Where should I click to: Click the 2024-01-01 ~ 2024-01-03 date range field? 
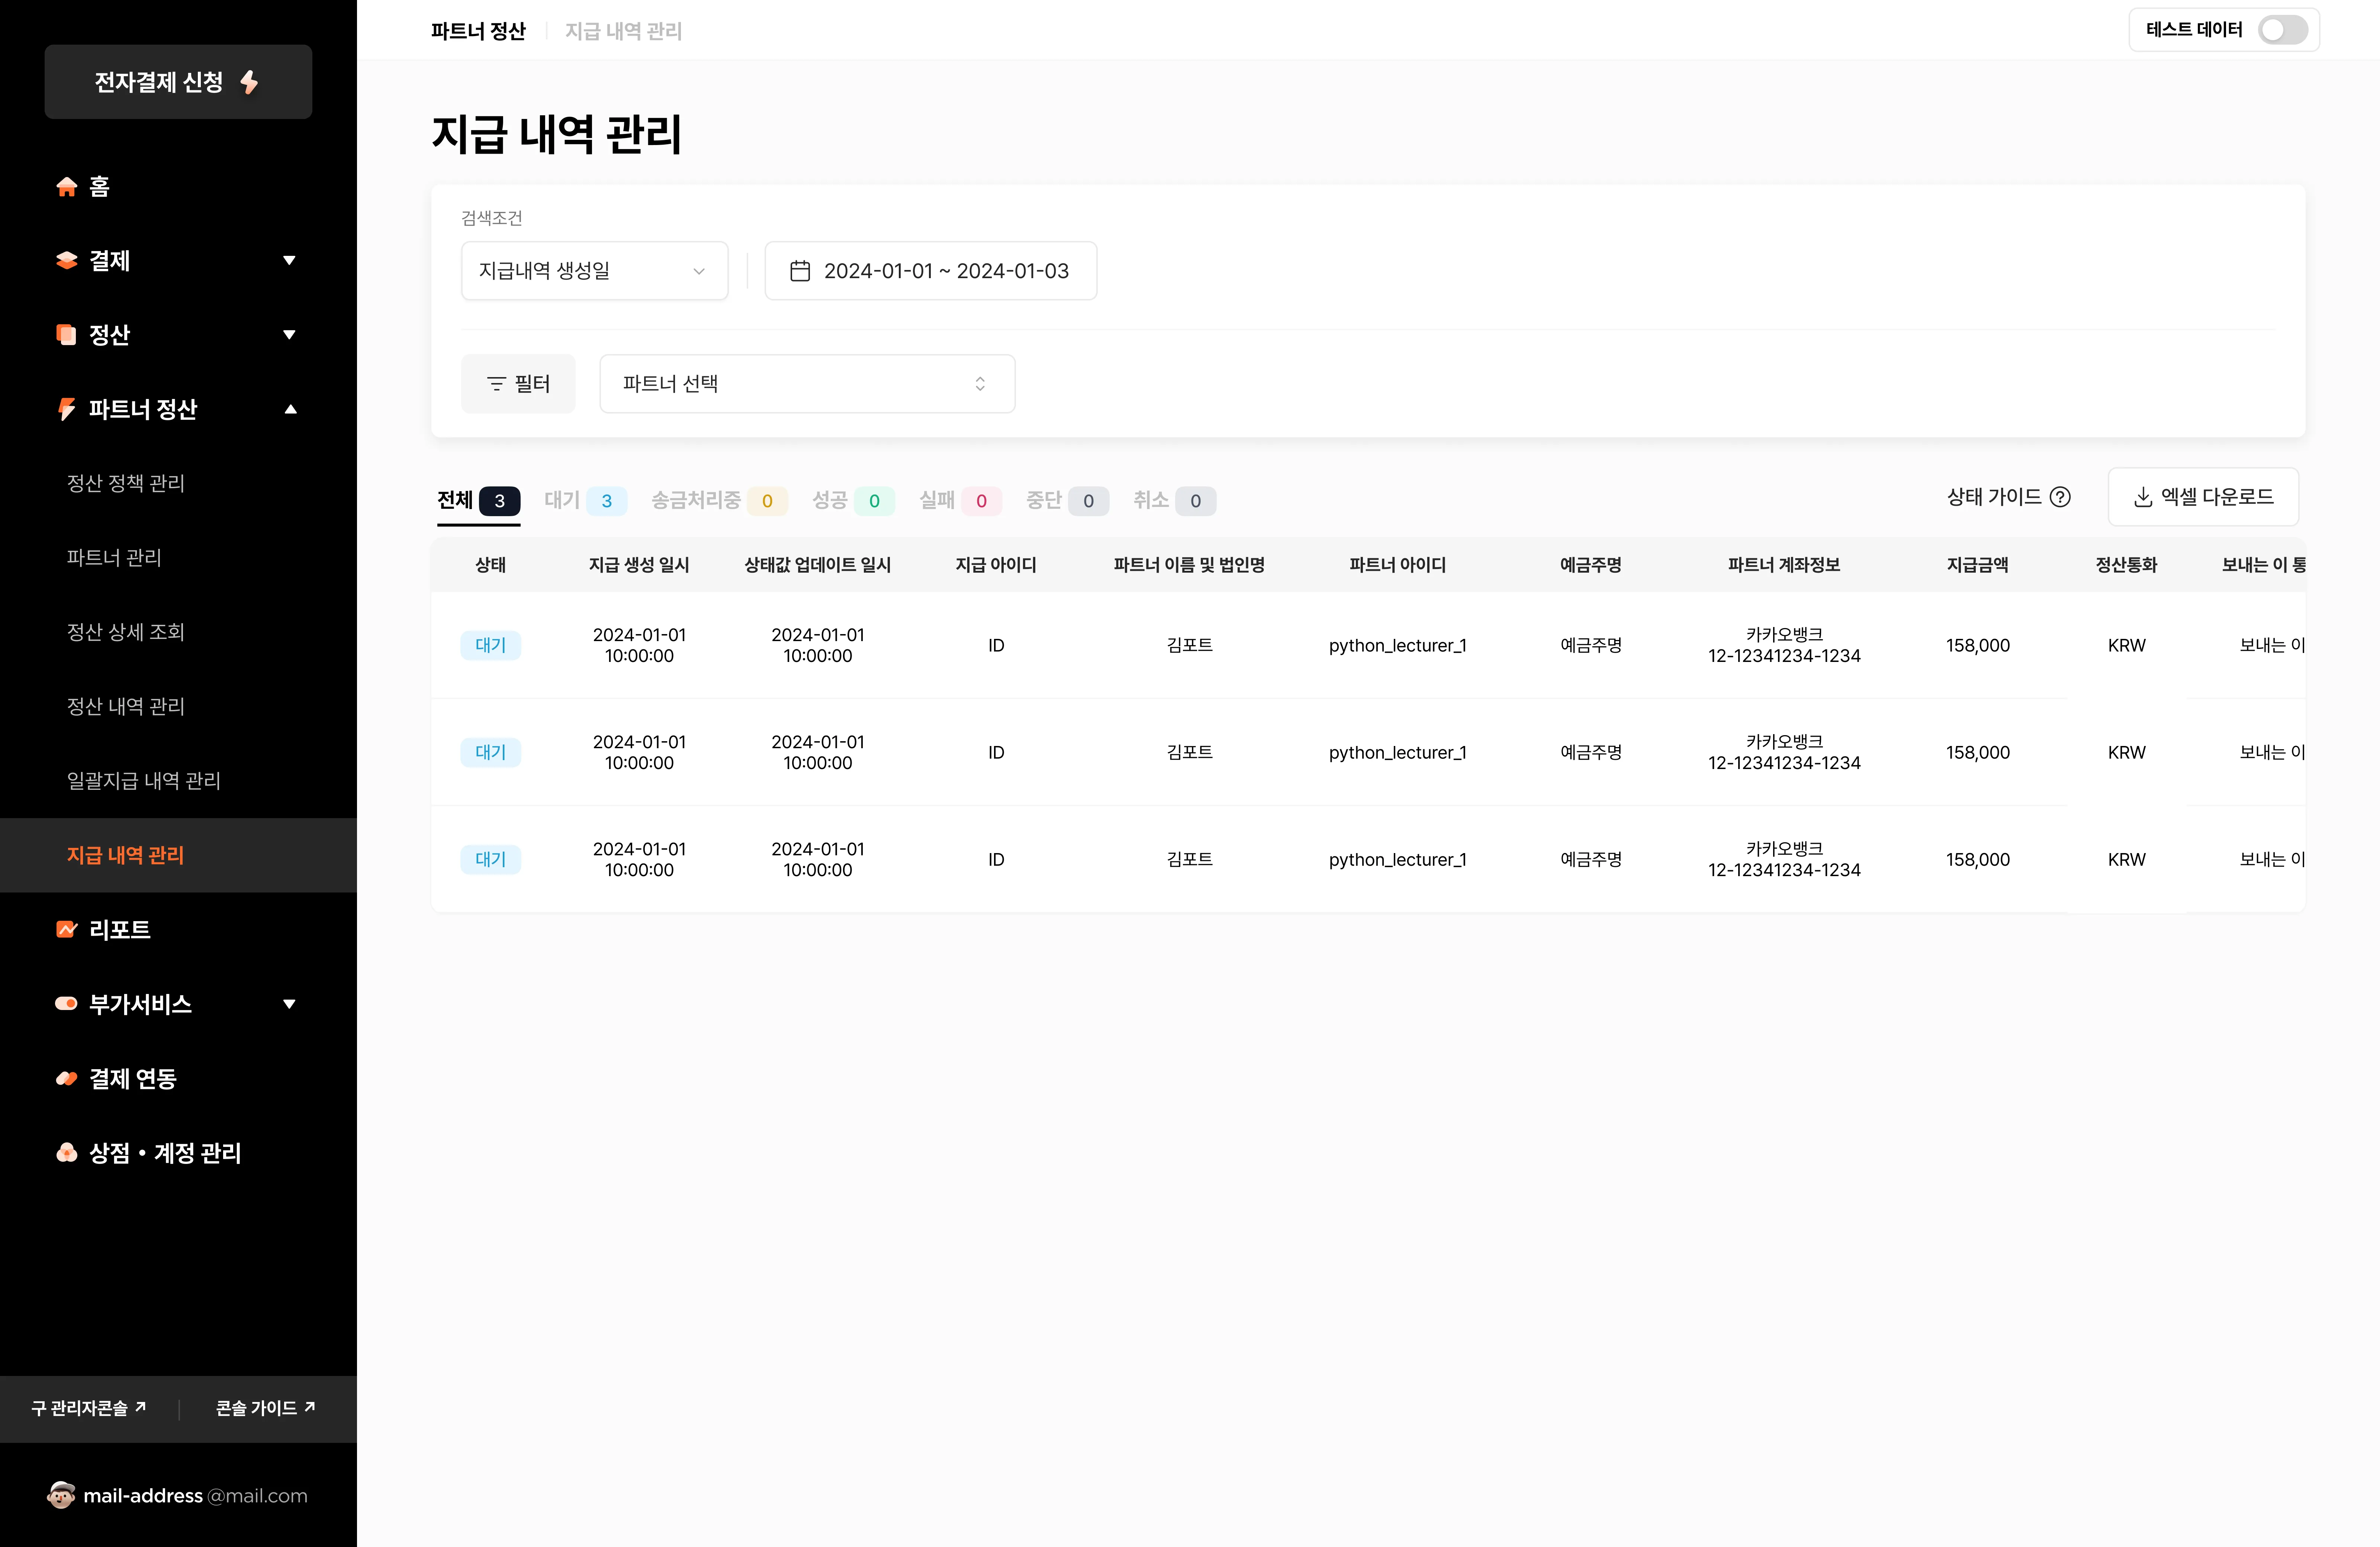(x=946, y=270)
